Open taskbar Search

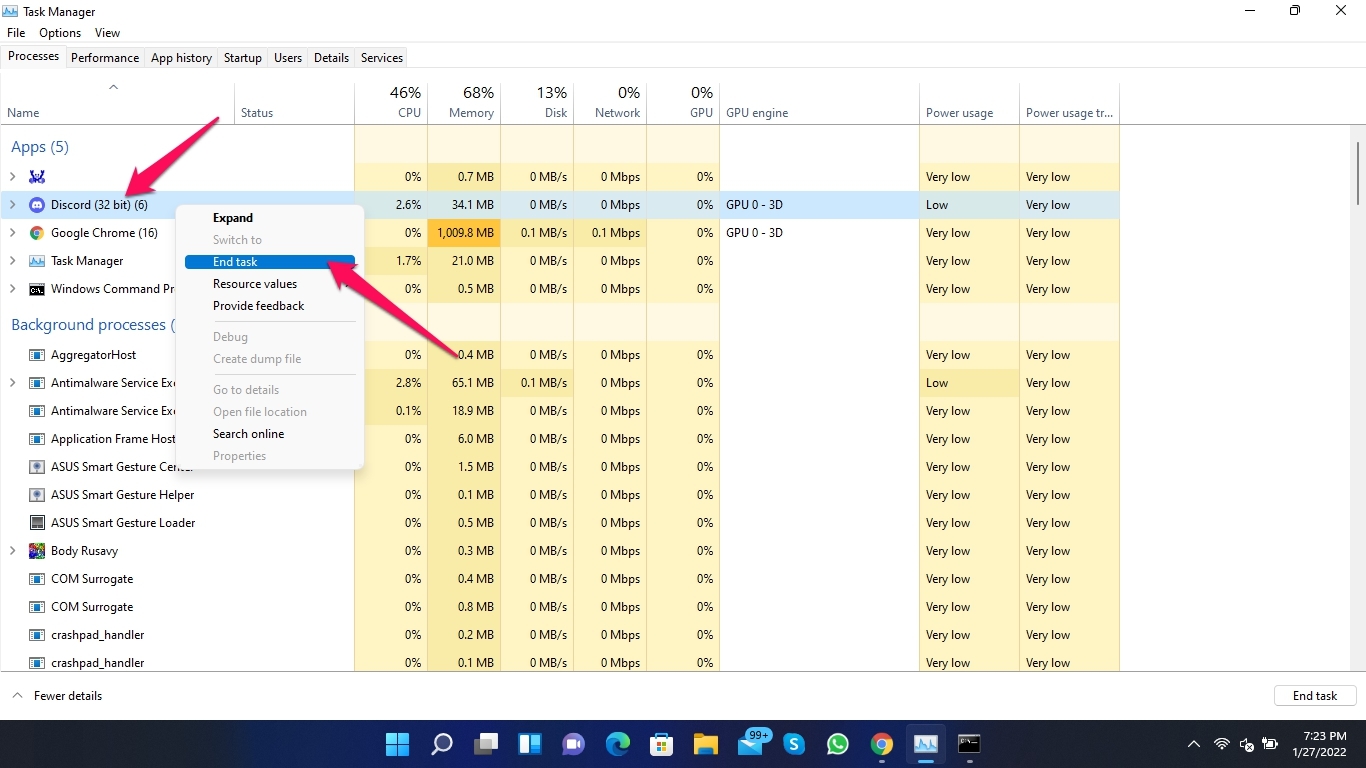coord(441,744)
